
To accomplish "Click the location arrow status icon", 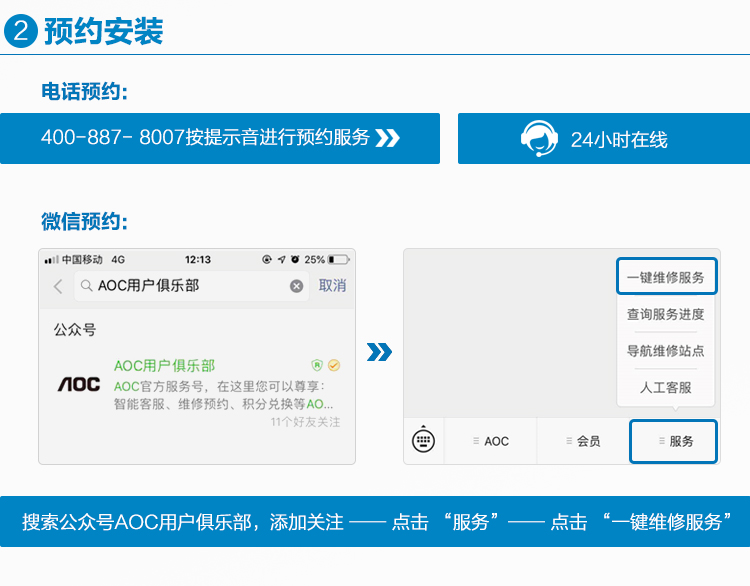I will click(281, 259).
